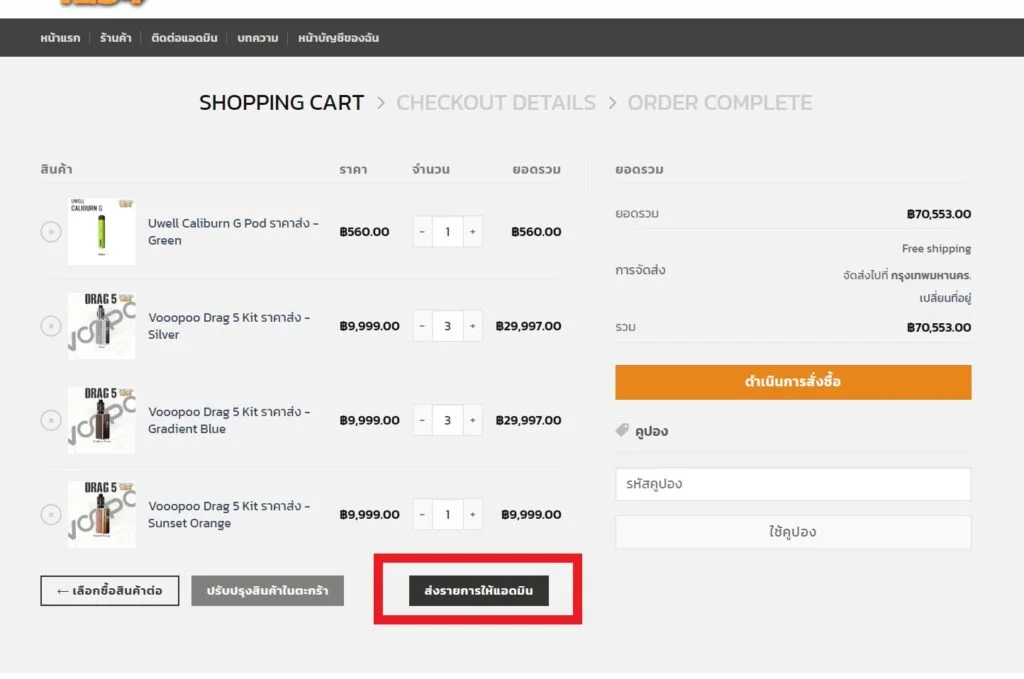Screen dimensions: 1024x679
Task: Increase quantity of Drag 5 Gradient Blue
Action: pyautogui.click(x=472, y=420)
